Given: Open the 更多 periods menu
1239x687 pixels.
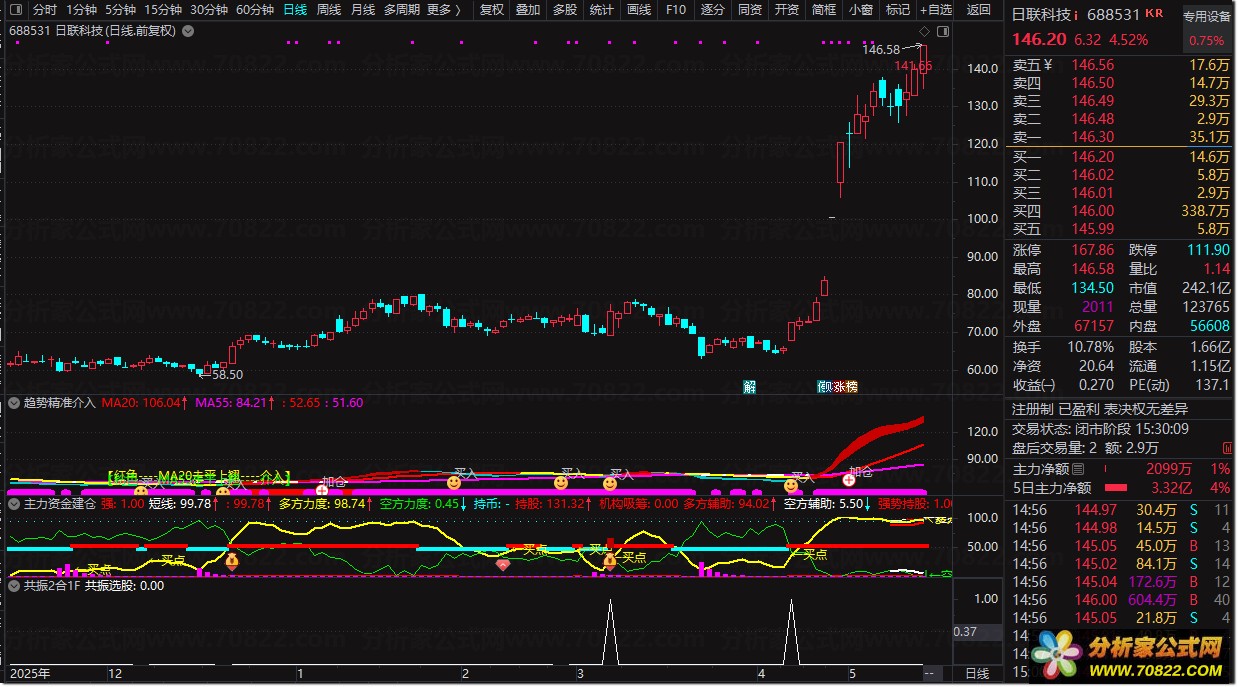Looking at the screenshot, I should coord(444,10).
